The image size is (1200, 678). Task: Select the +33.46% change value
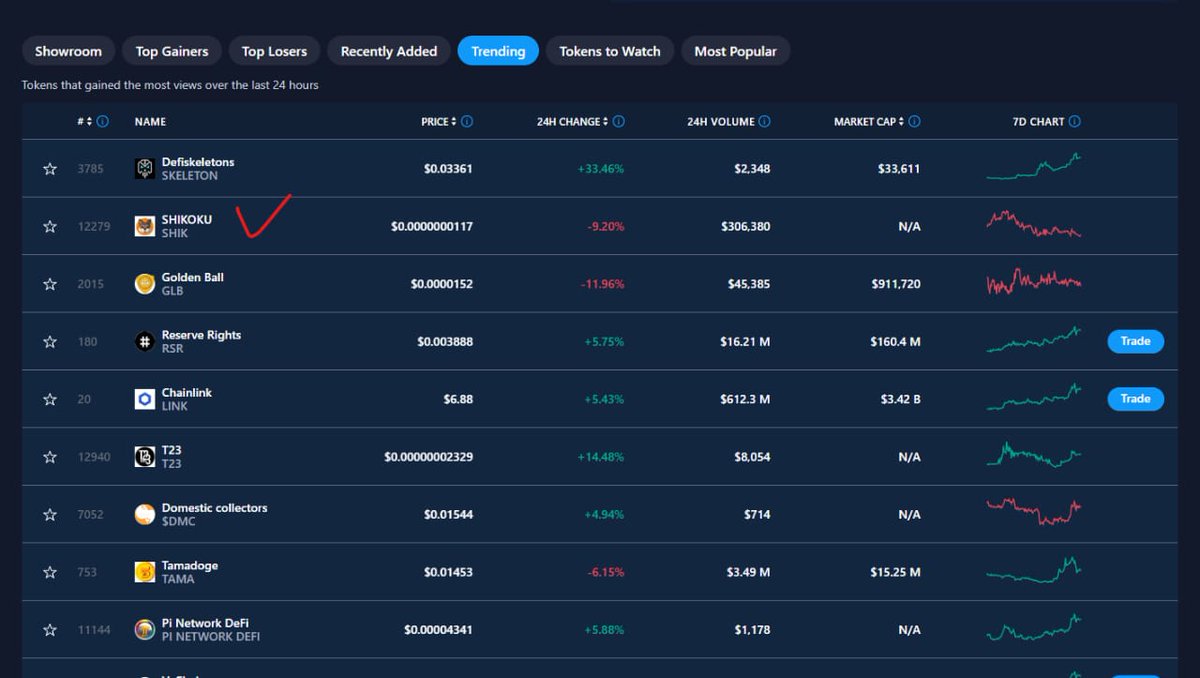600,169
